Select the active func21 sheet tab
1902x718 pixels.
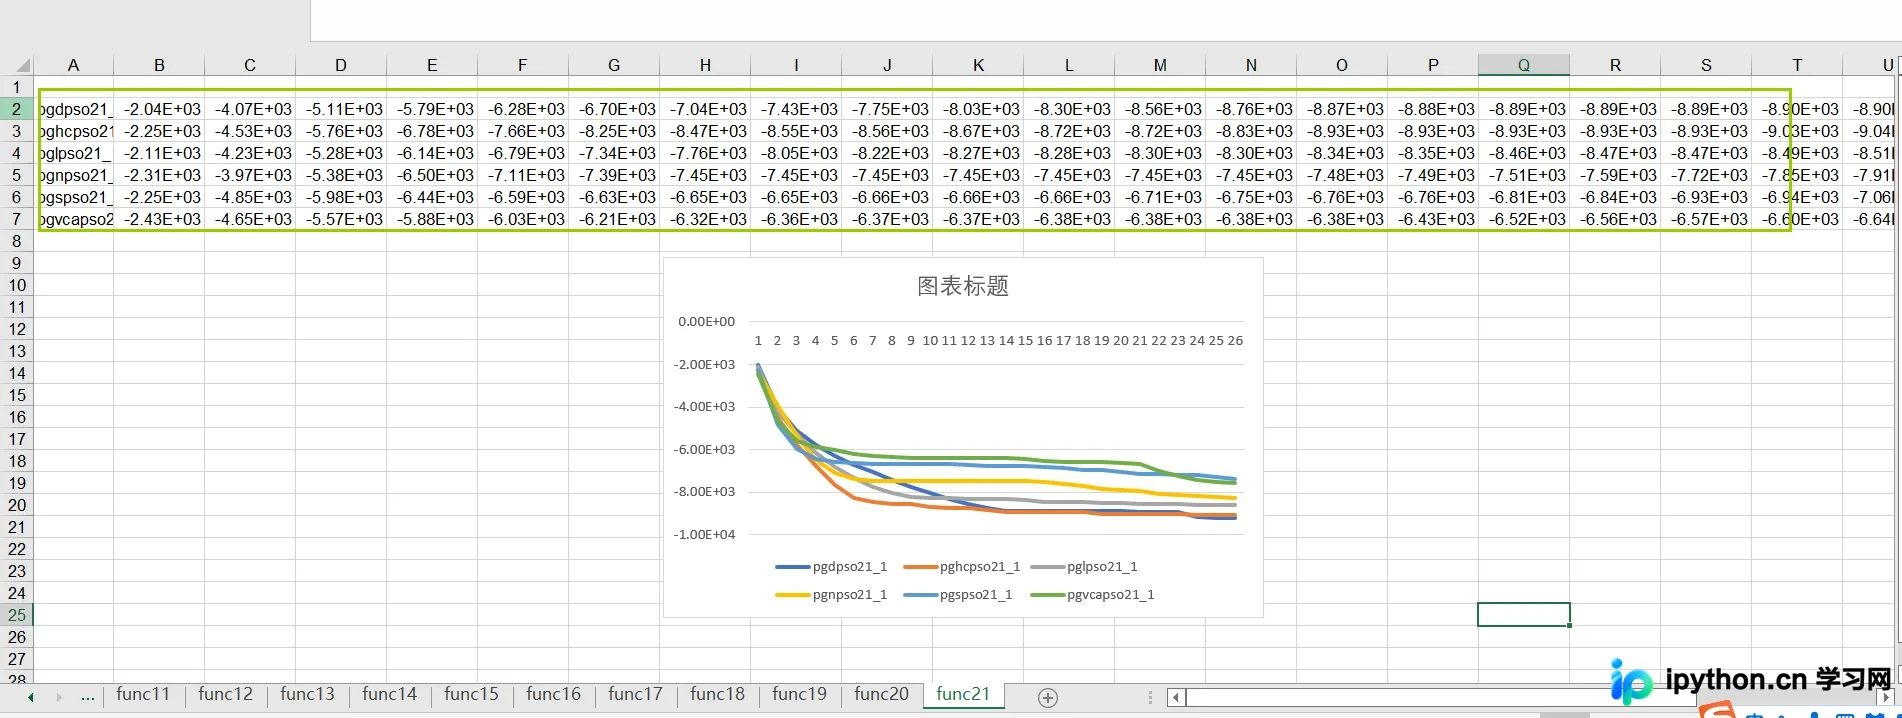[x=963, y=694]
